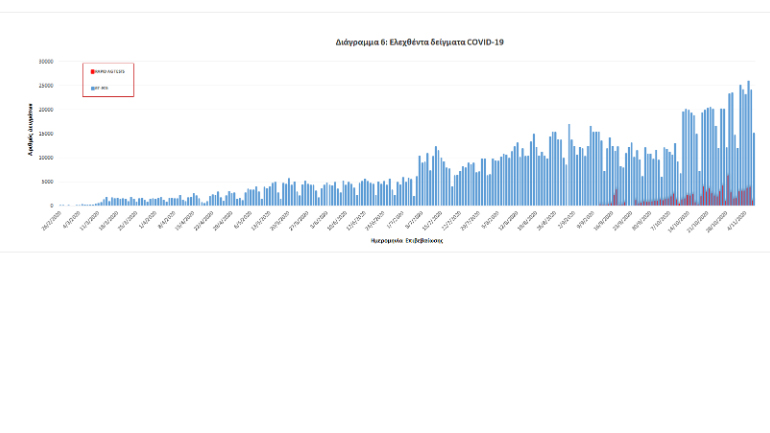Click the 10000 y-axis tick label
The image size is (770, 433).
coord(45,157)
